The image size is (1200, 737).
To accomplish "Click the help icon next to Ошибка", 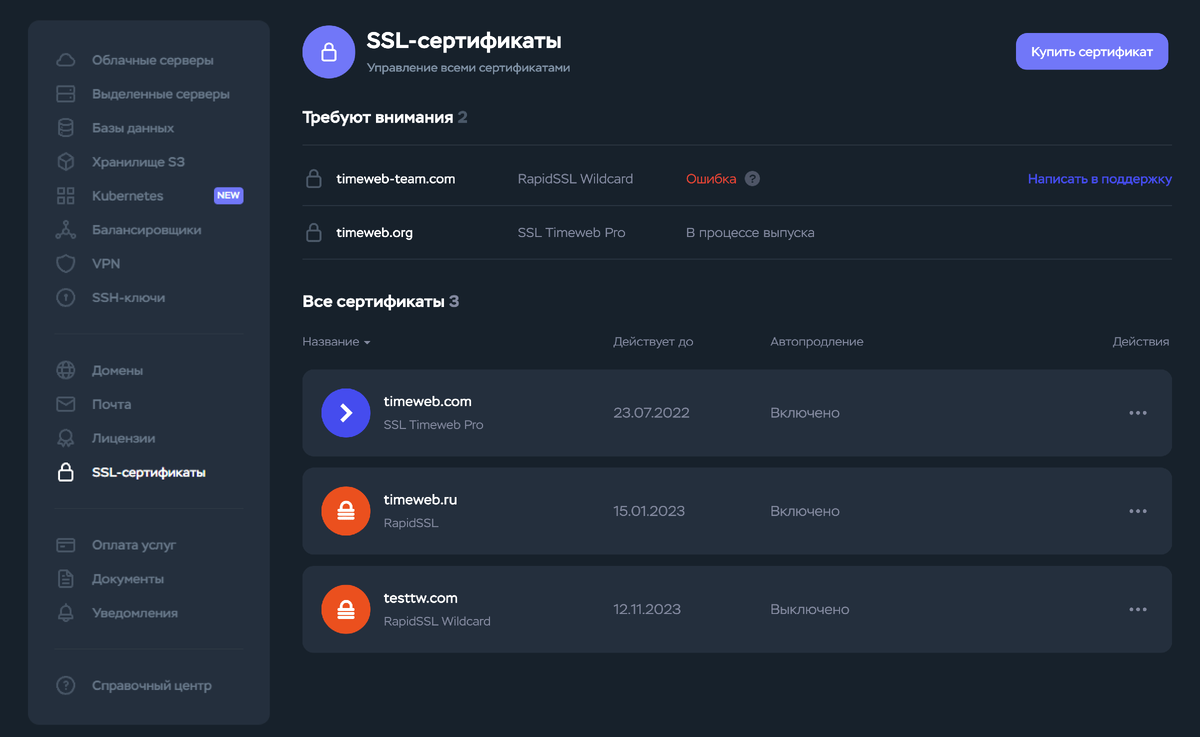I will 753,179.
